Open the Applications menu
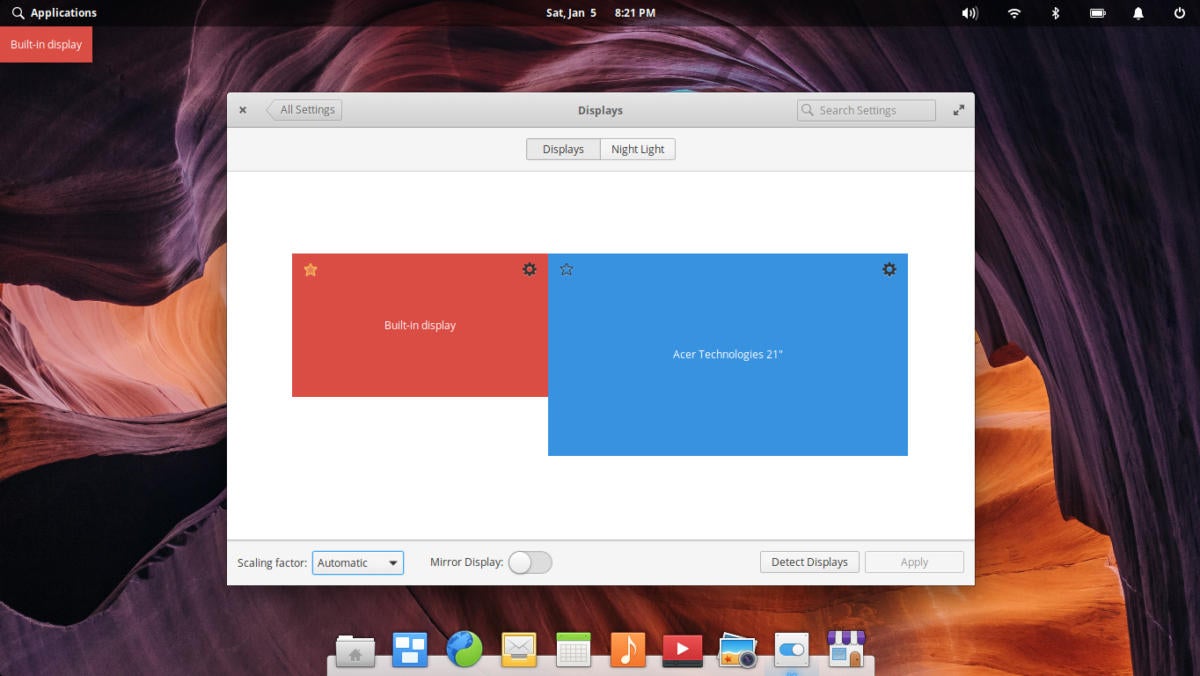Screen dimensions: 1200x676 55,13
